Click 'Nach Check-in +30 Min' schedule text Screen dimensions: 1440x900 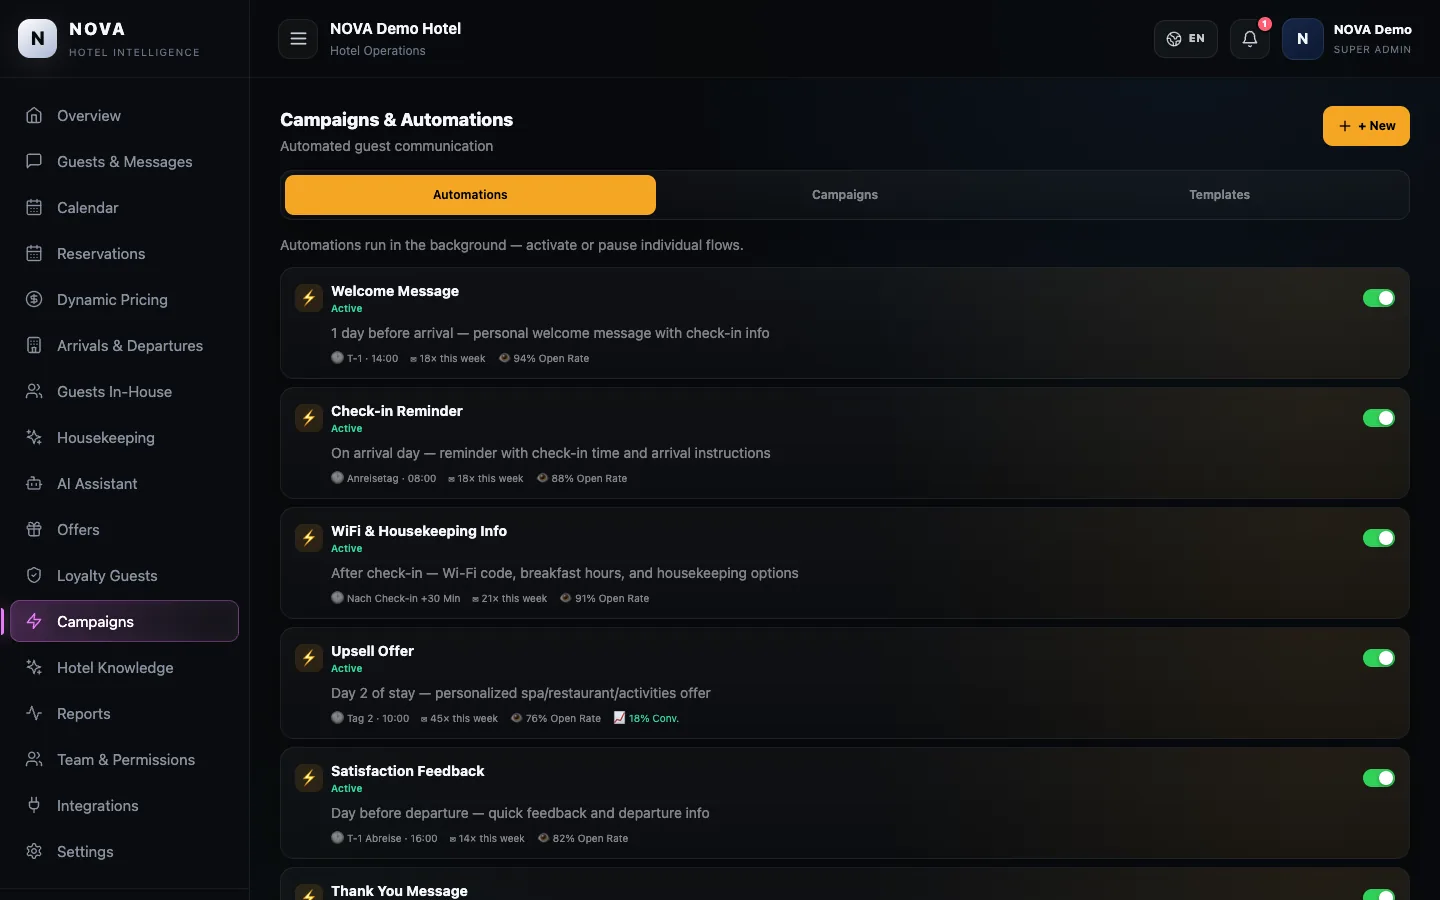[396, 598]
